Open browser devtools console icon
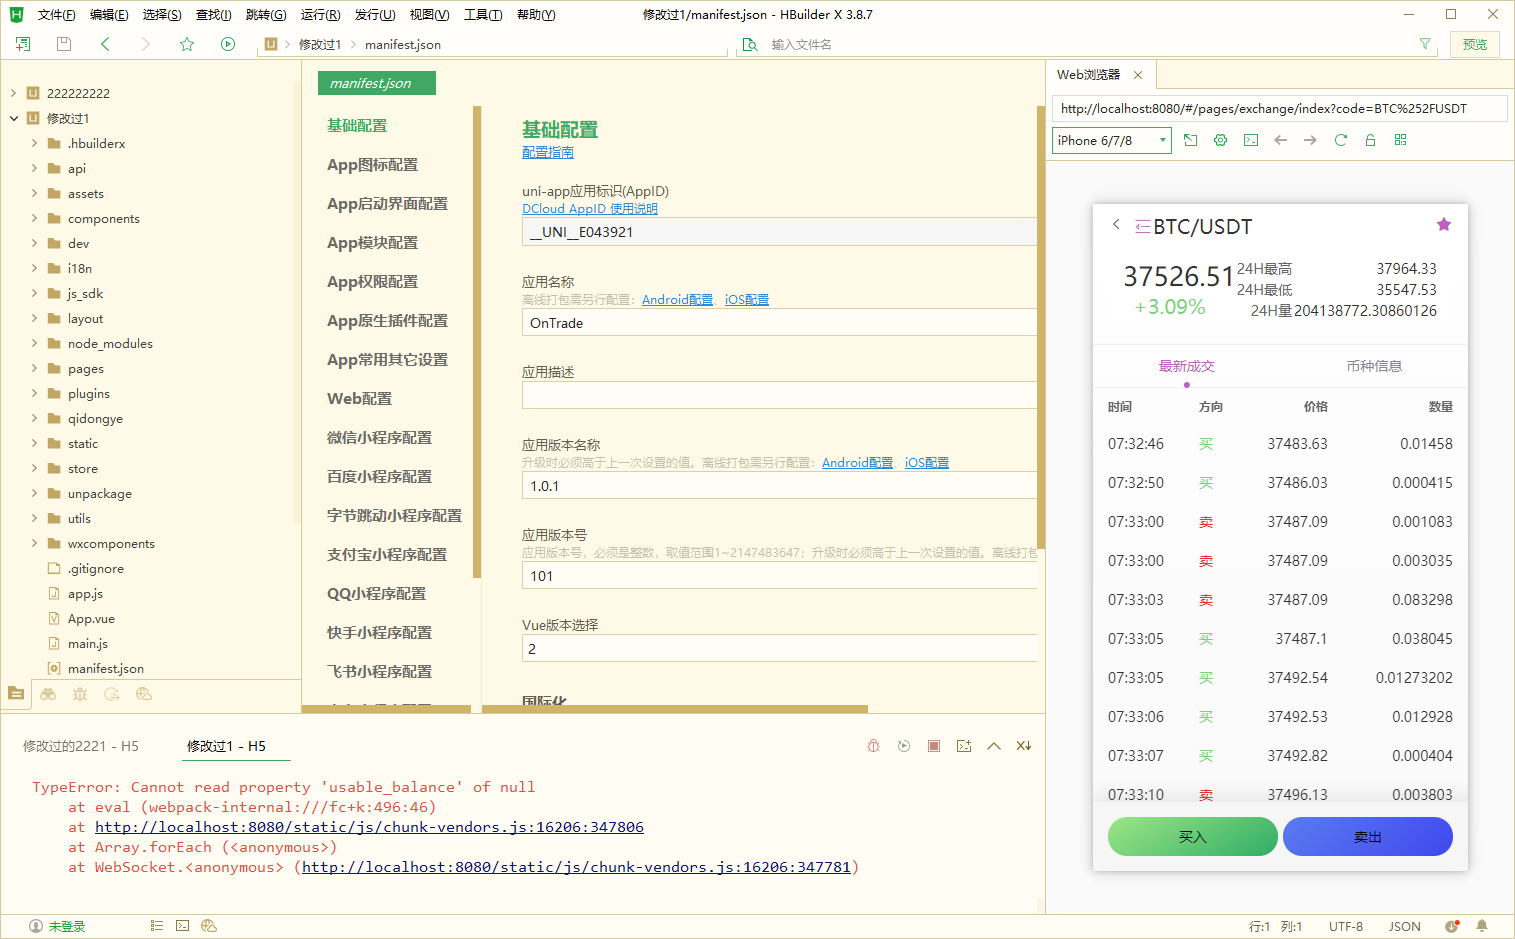The height and width of the screenshot is (939, 1515). tap(1251, 140)
